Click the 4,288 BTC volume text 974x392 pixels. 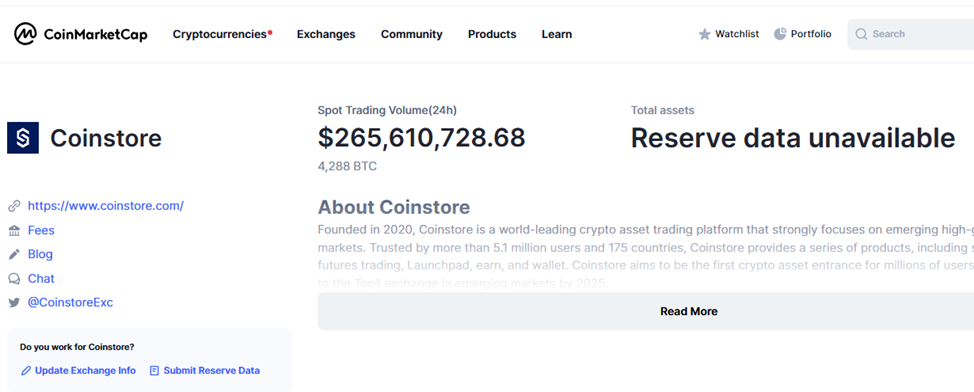pyautogui.click(x=347, y=166)
